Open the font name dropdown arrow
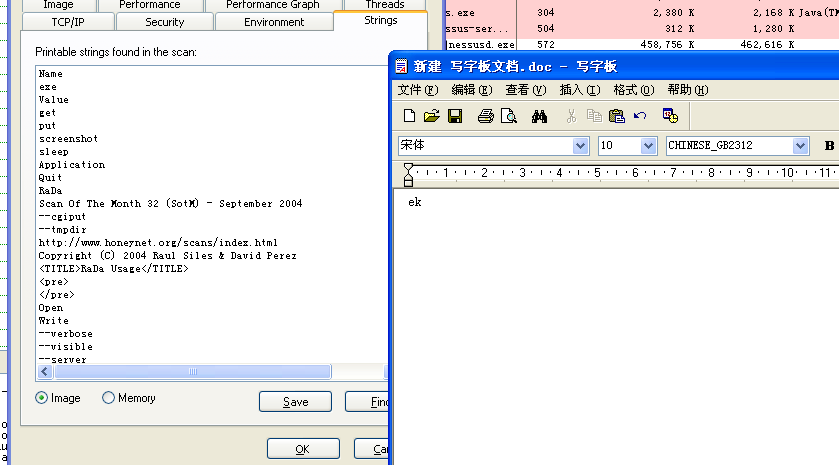Image resolution: width=839 pixels, height=465 pixels. 580,146
